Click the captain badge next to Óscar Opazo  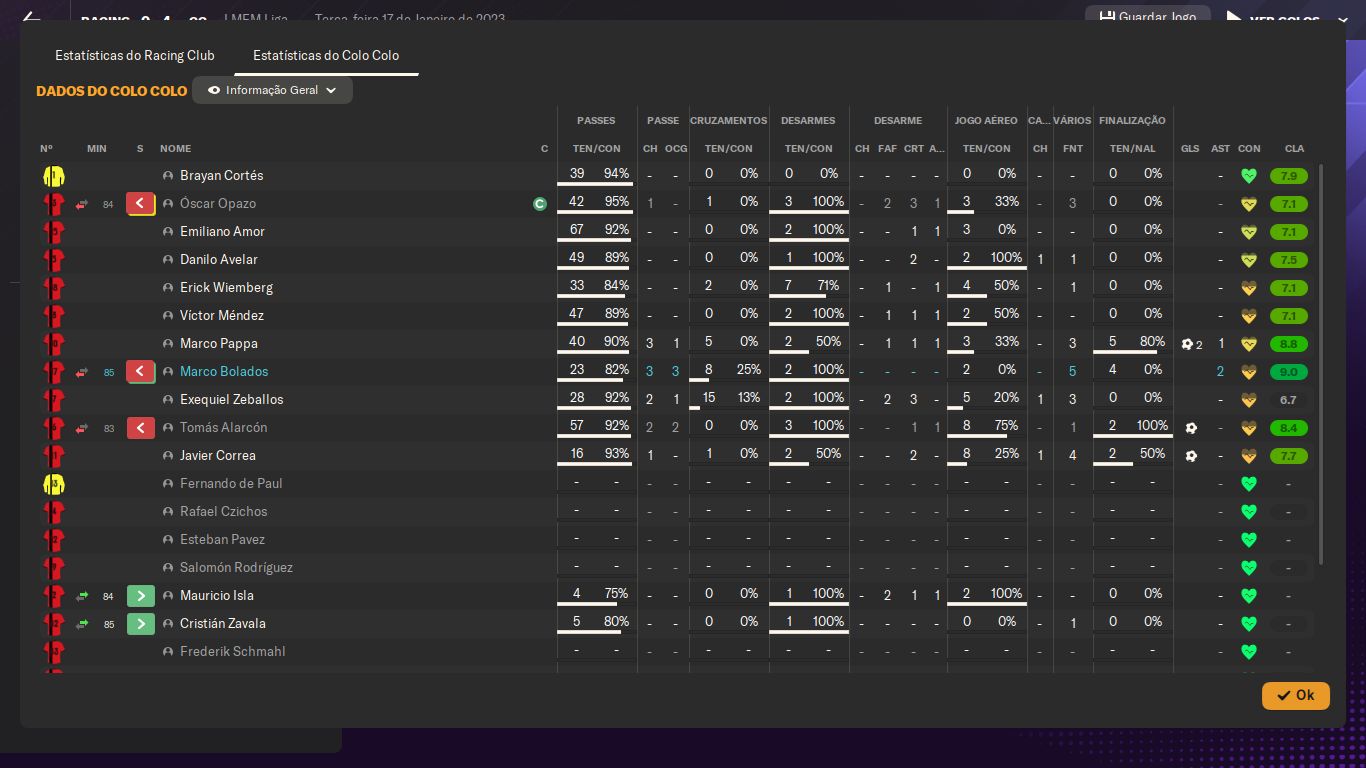click(x=540, y=204)
